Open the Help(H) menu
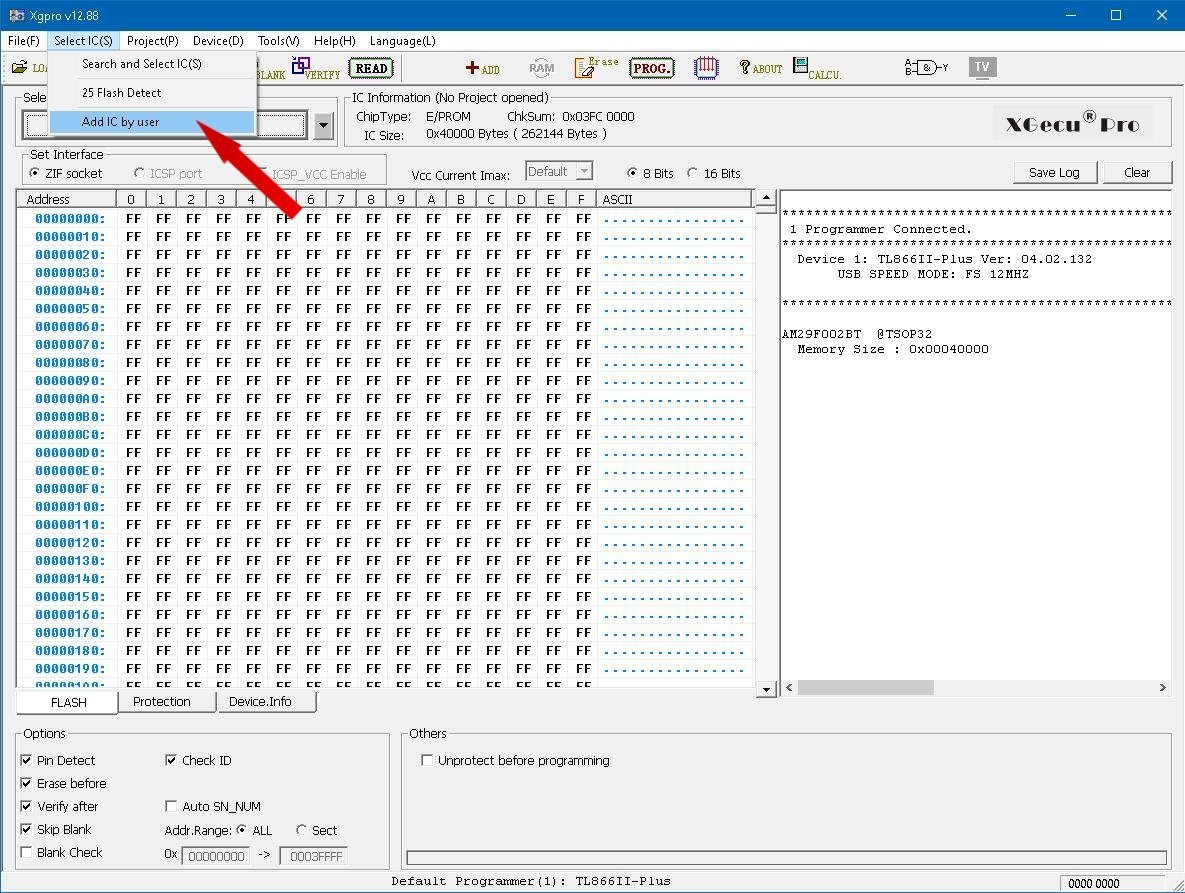The width and height of the screenshot is (1185, 893). tap(335, 41)
